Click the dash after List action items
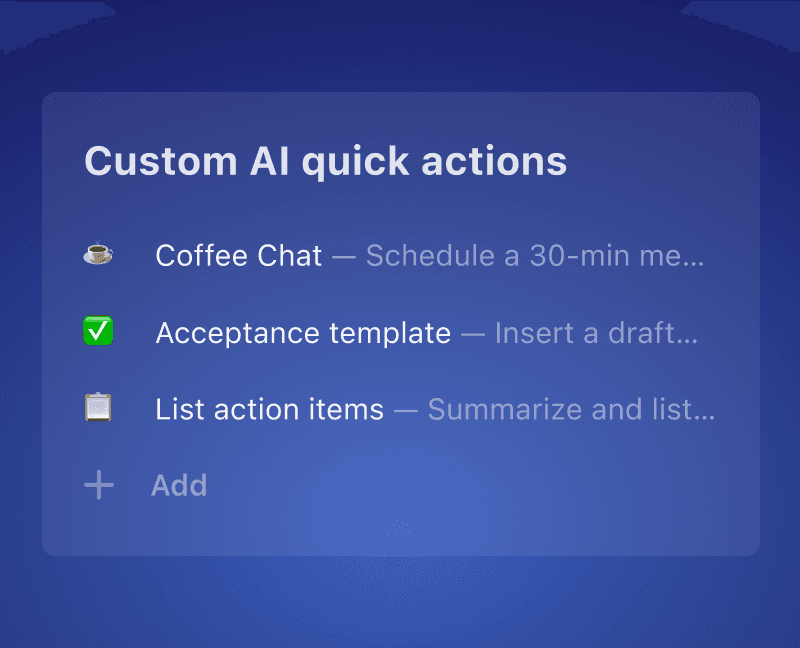The image size is (800, 648). click(x=406, y=410)
